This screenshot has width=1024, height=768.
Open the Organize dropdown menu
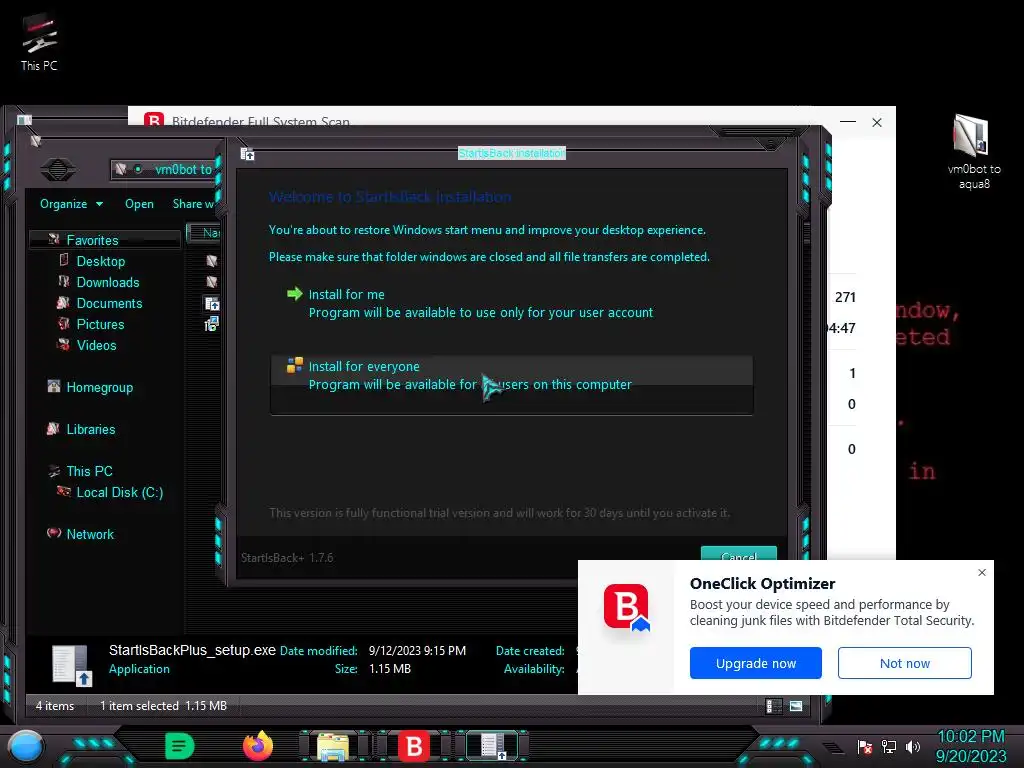(x=71, y=204)
